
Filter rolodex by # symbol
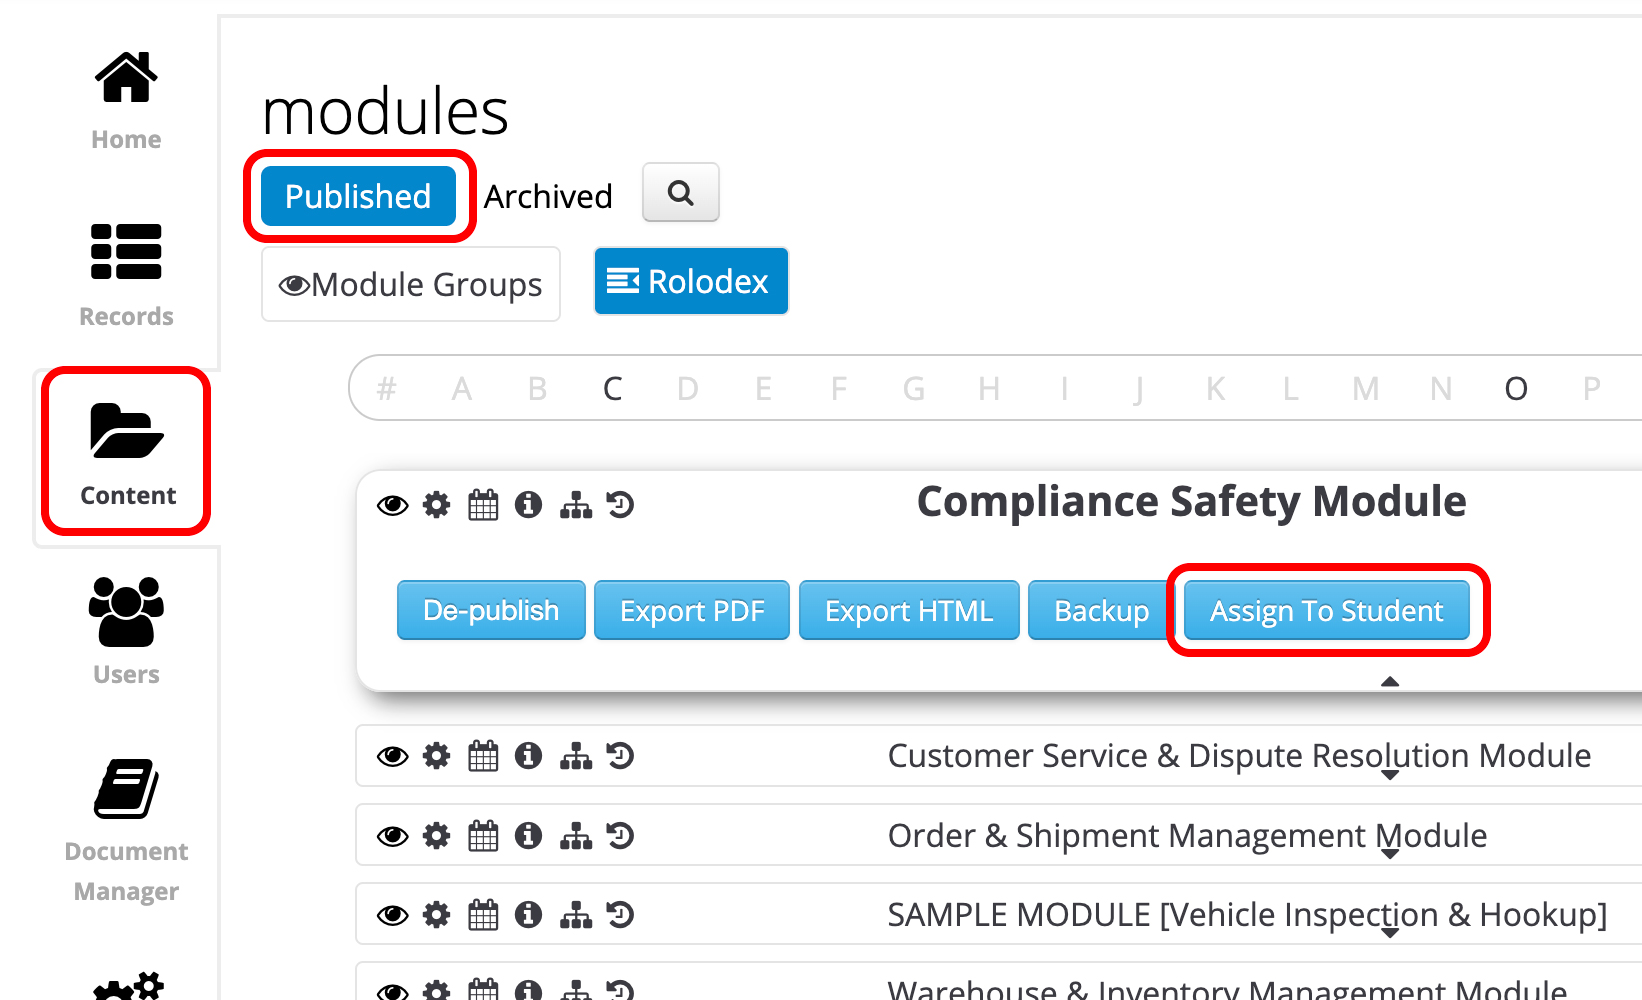[387, 388]
